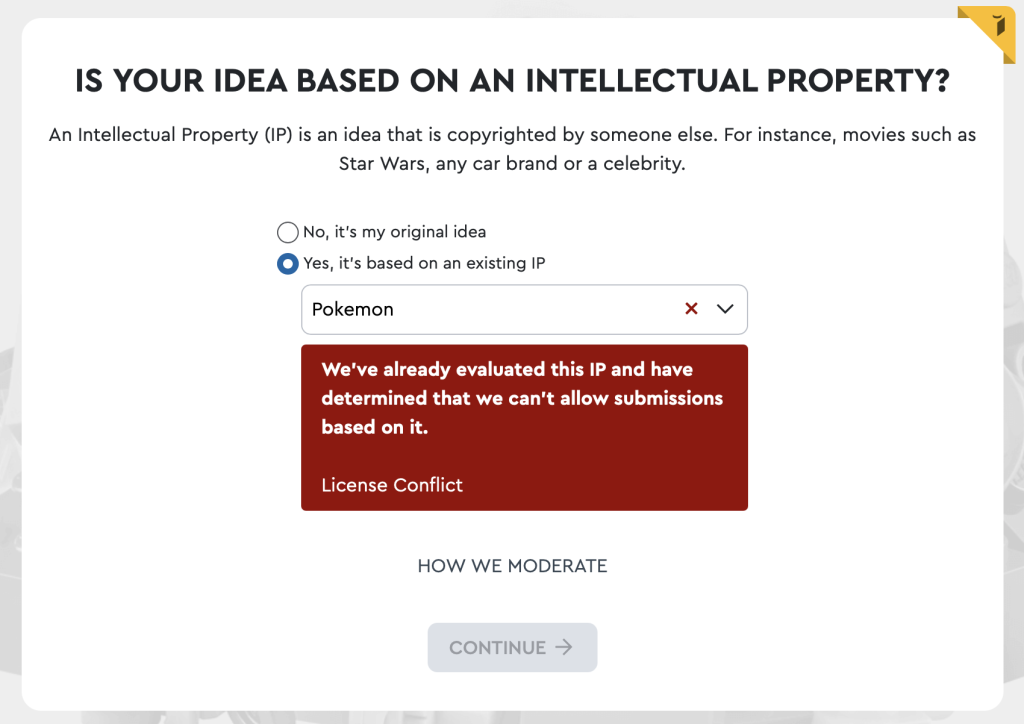
Task: Click the bold "We've already evaluated this IP" warning
Action: 507,370
